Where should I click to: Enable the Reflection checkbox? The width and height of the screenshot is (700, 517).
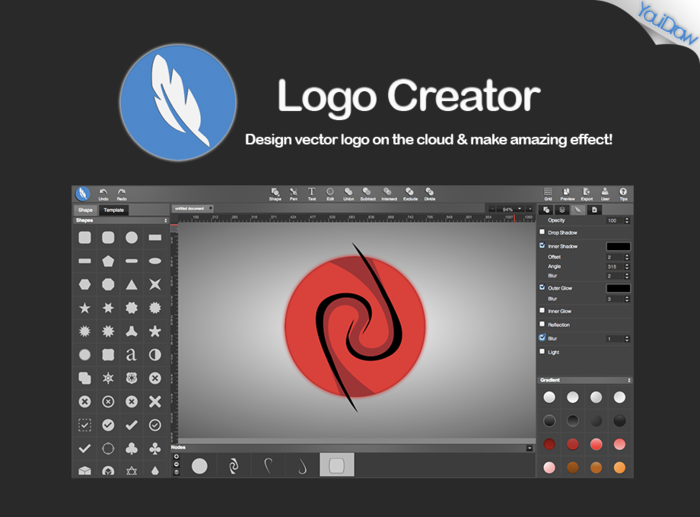click(542, 324)
